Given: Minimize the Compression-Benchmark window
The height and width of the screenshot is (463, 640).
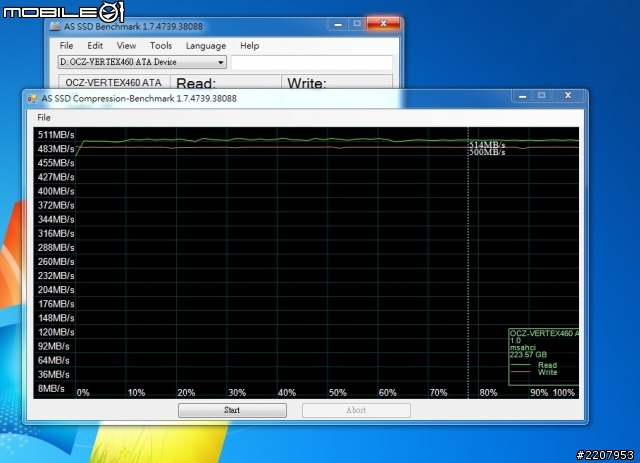Looking at the screenshot, I should tap(522, 96).
